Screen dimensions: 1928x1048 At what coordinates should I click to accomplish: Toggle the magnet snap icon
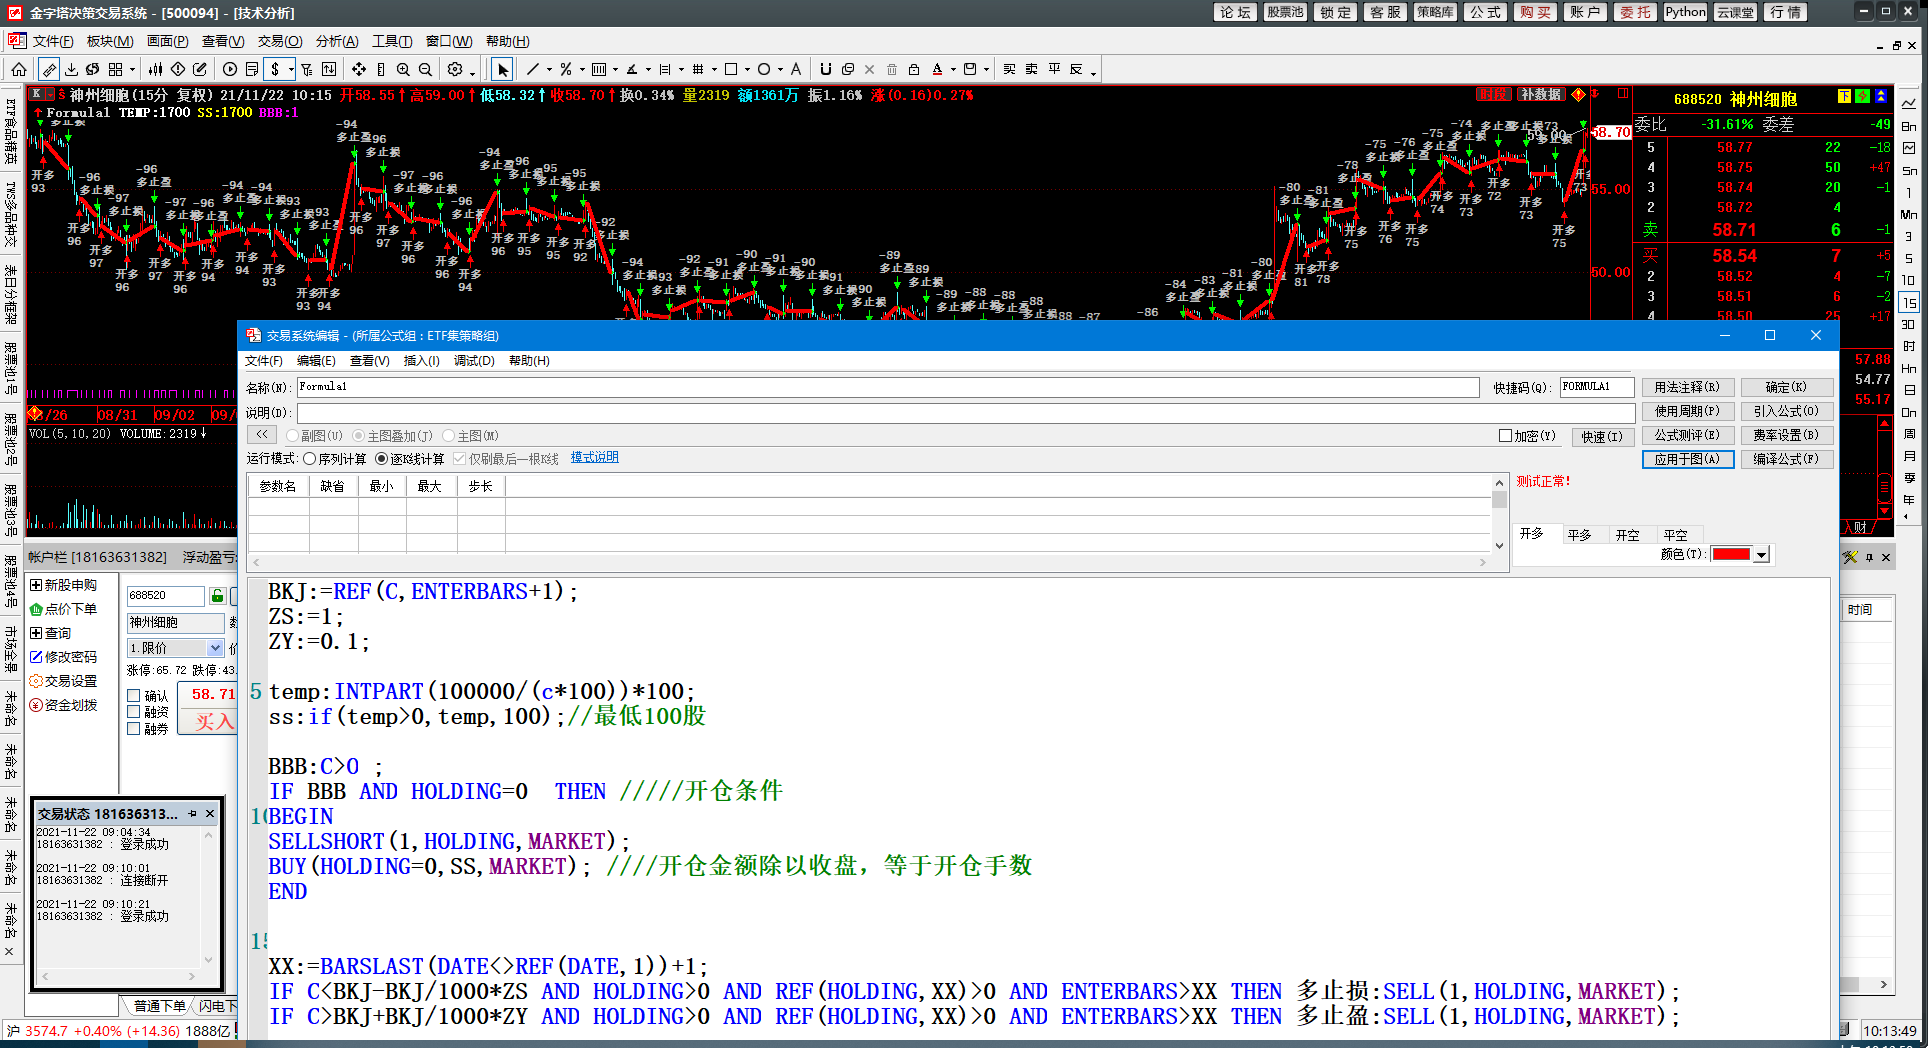coord(825,69)
